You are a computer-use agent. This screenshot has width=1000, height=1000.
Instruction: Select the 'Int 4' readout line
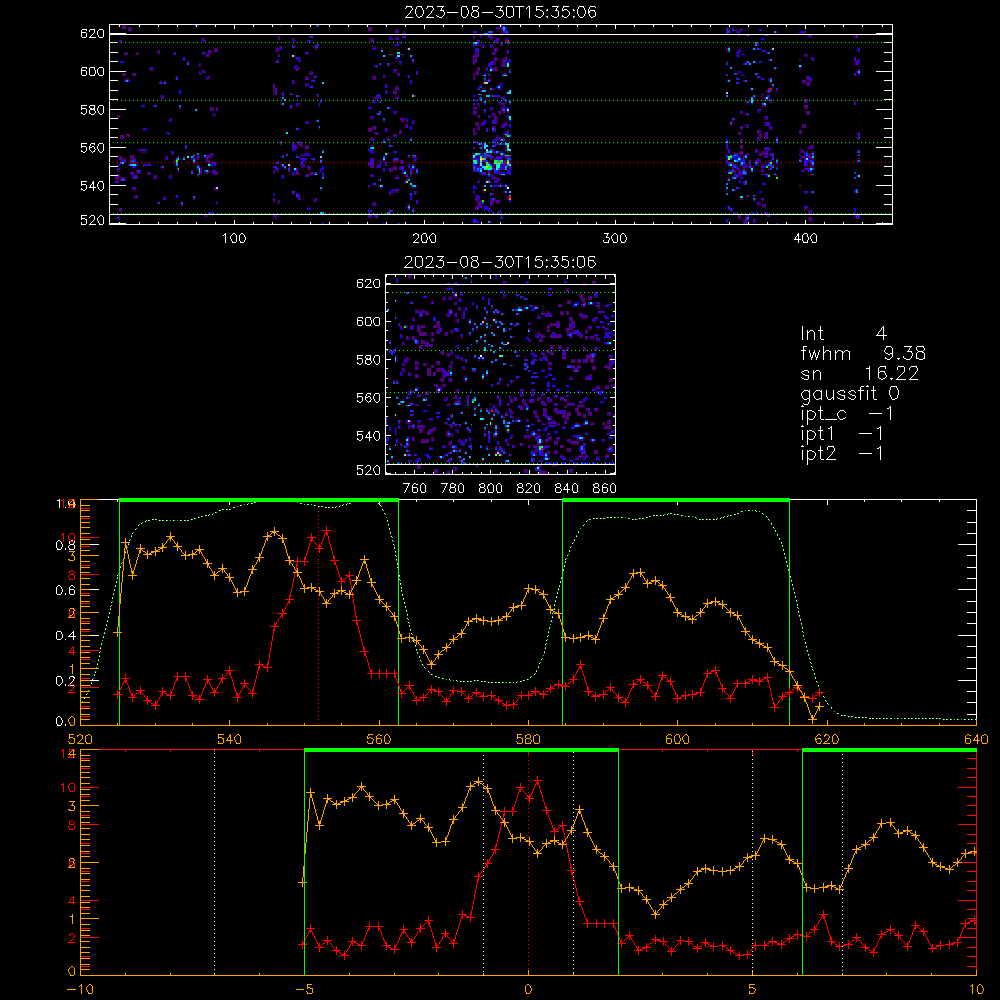pyautogui.click(x=843, y=334)
